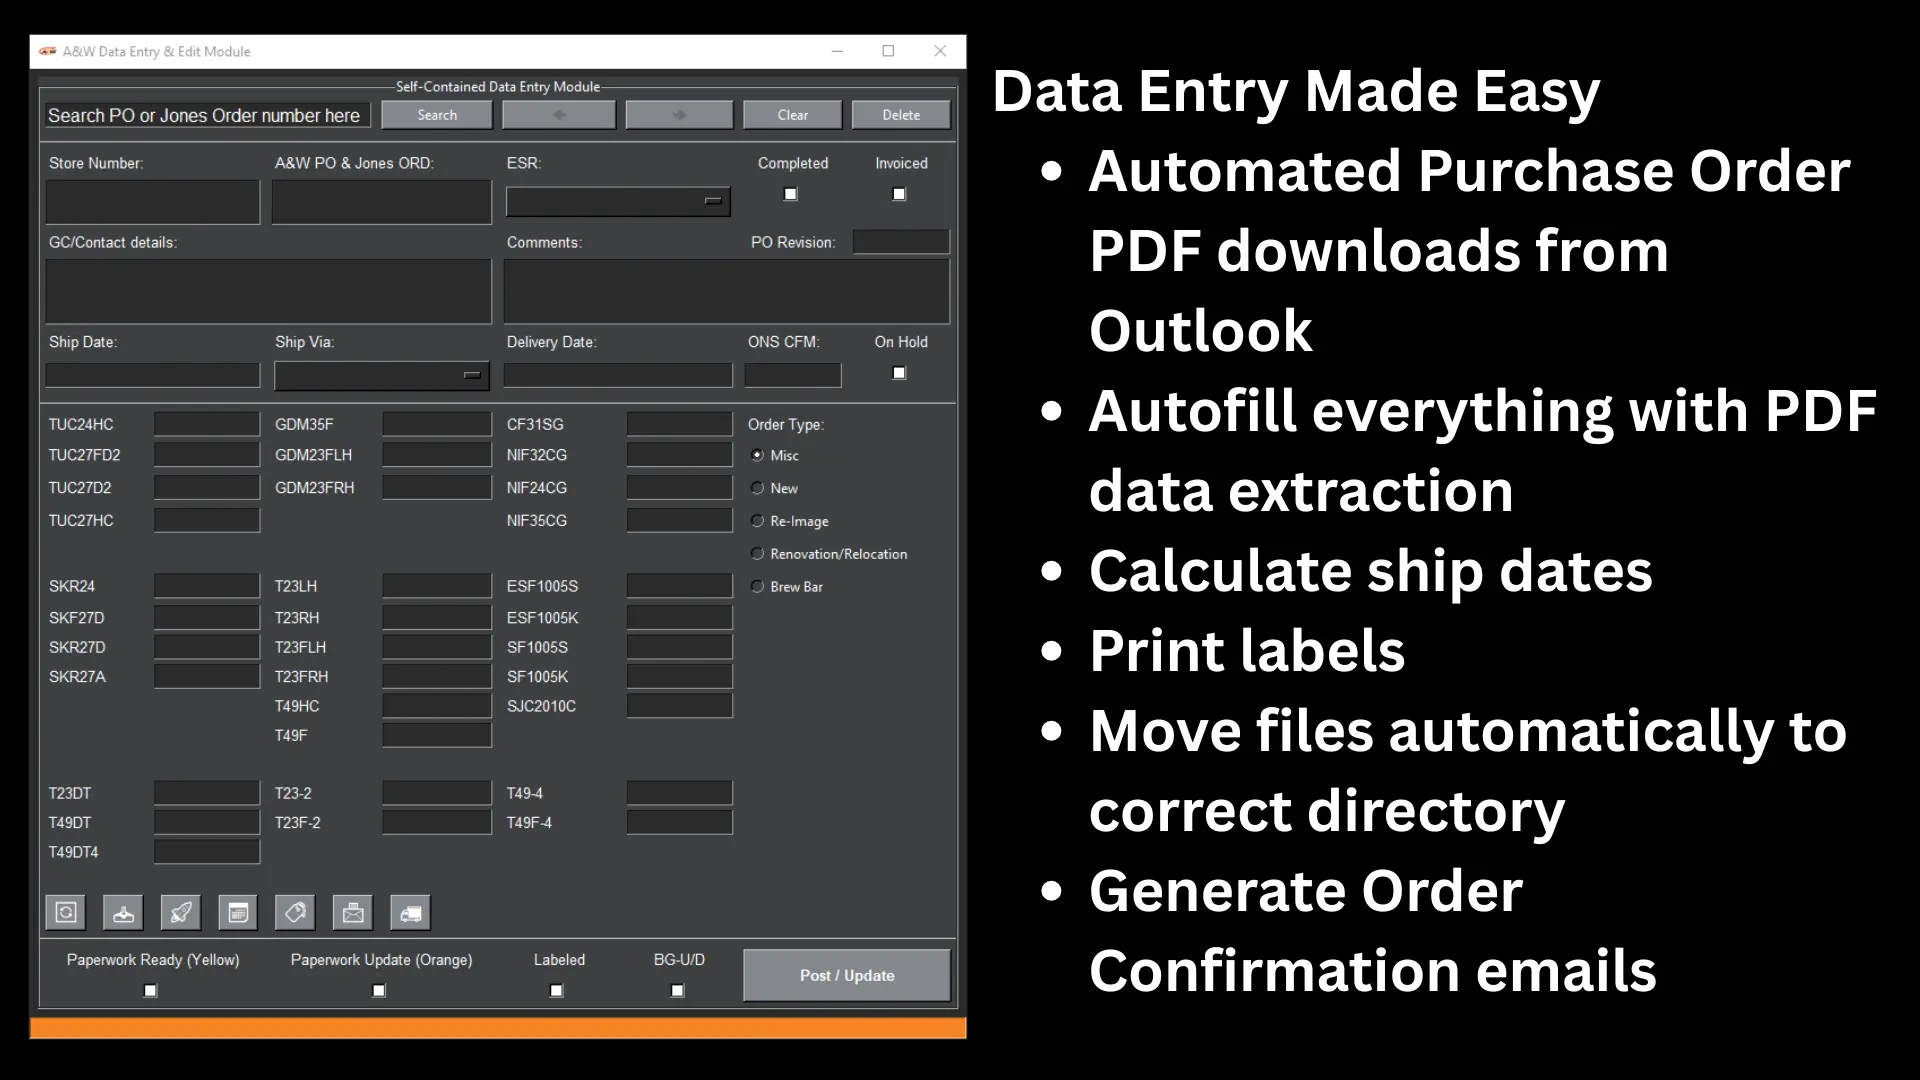Enable the On Hold checkbox
1920x1080 pixels.
point(899,373)
